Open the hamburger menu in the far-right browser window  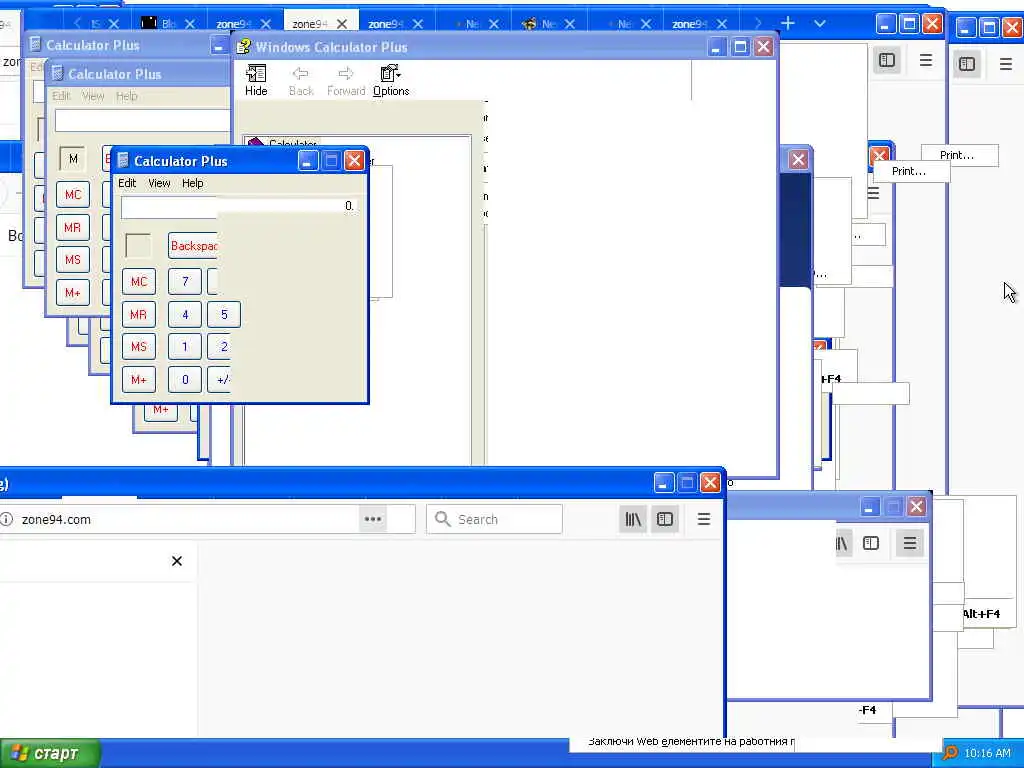point(1006,64)
